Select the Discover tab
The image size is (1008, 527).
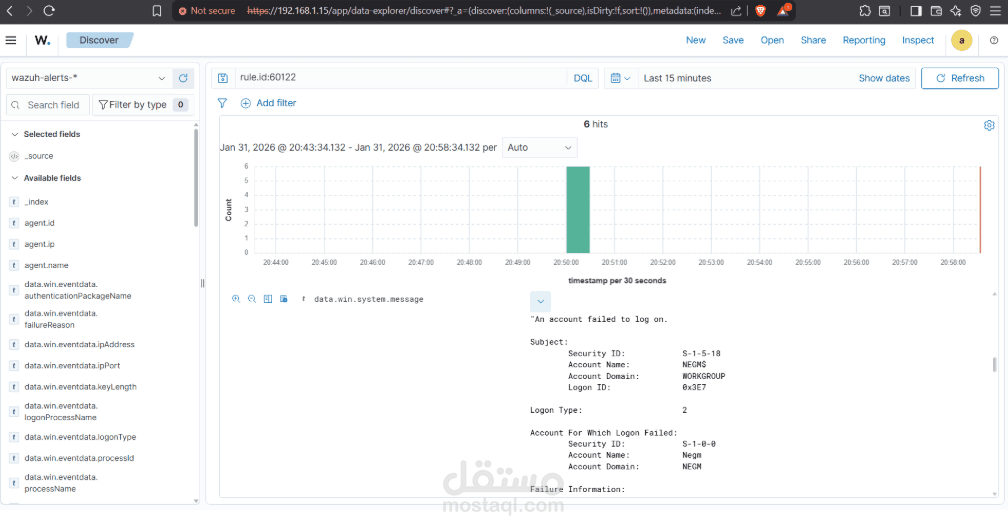(x=99, y=40)
